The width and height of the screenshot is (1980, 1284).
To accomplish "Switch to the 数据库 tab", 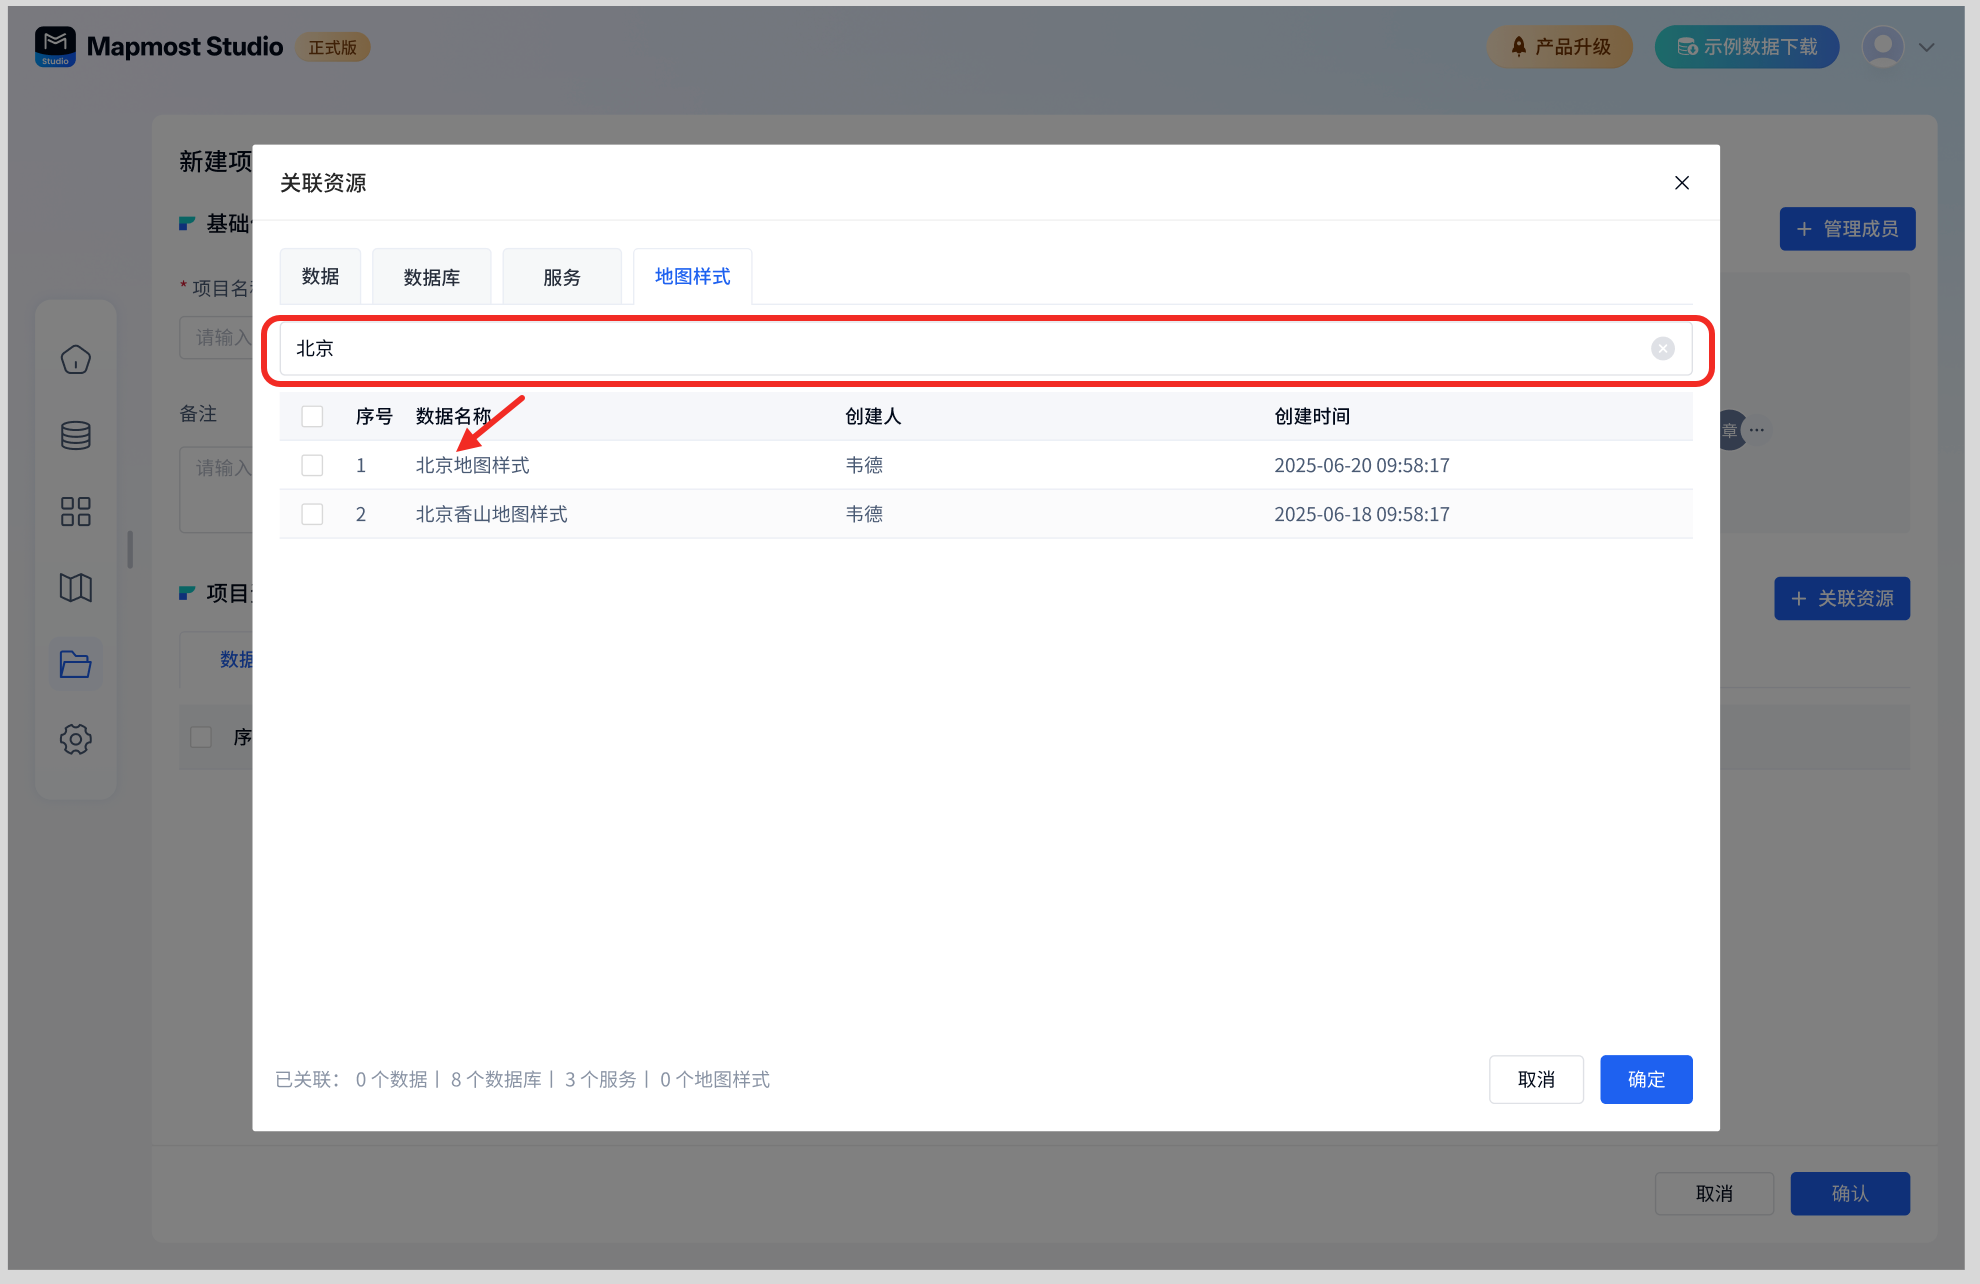I will 431,277.
